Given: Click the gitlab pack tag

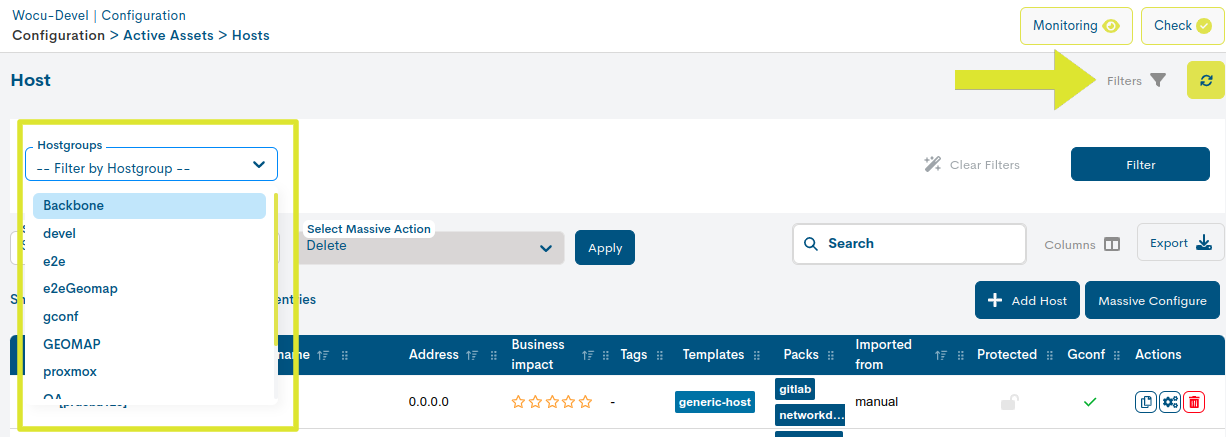Looking at the screenshot, I should point(795,389).
